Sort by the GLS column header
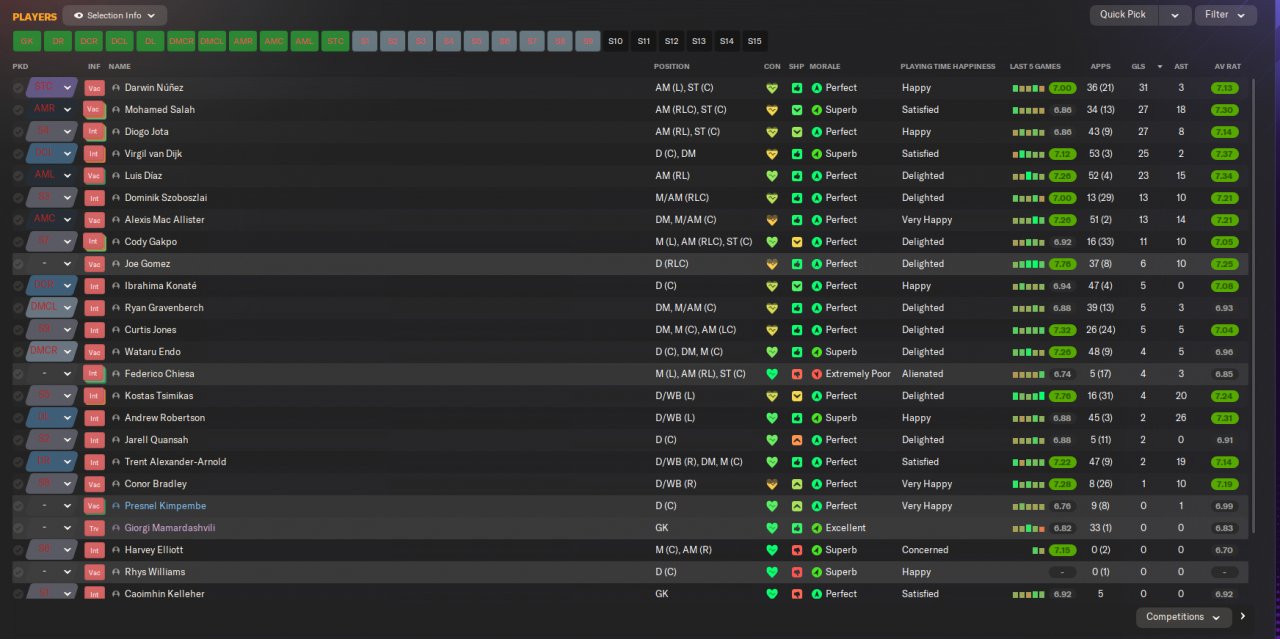 (1137, 66)
